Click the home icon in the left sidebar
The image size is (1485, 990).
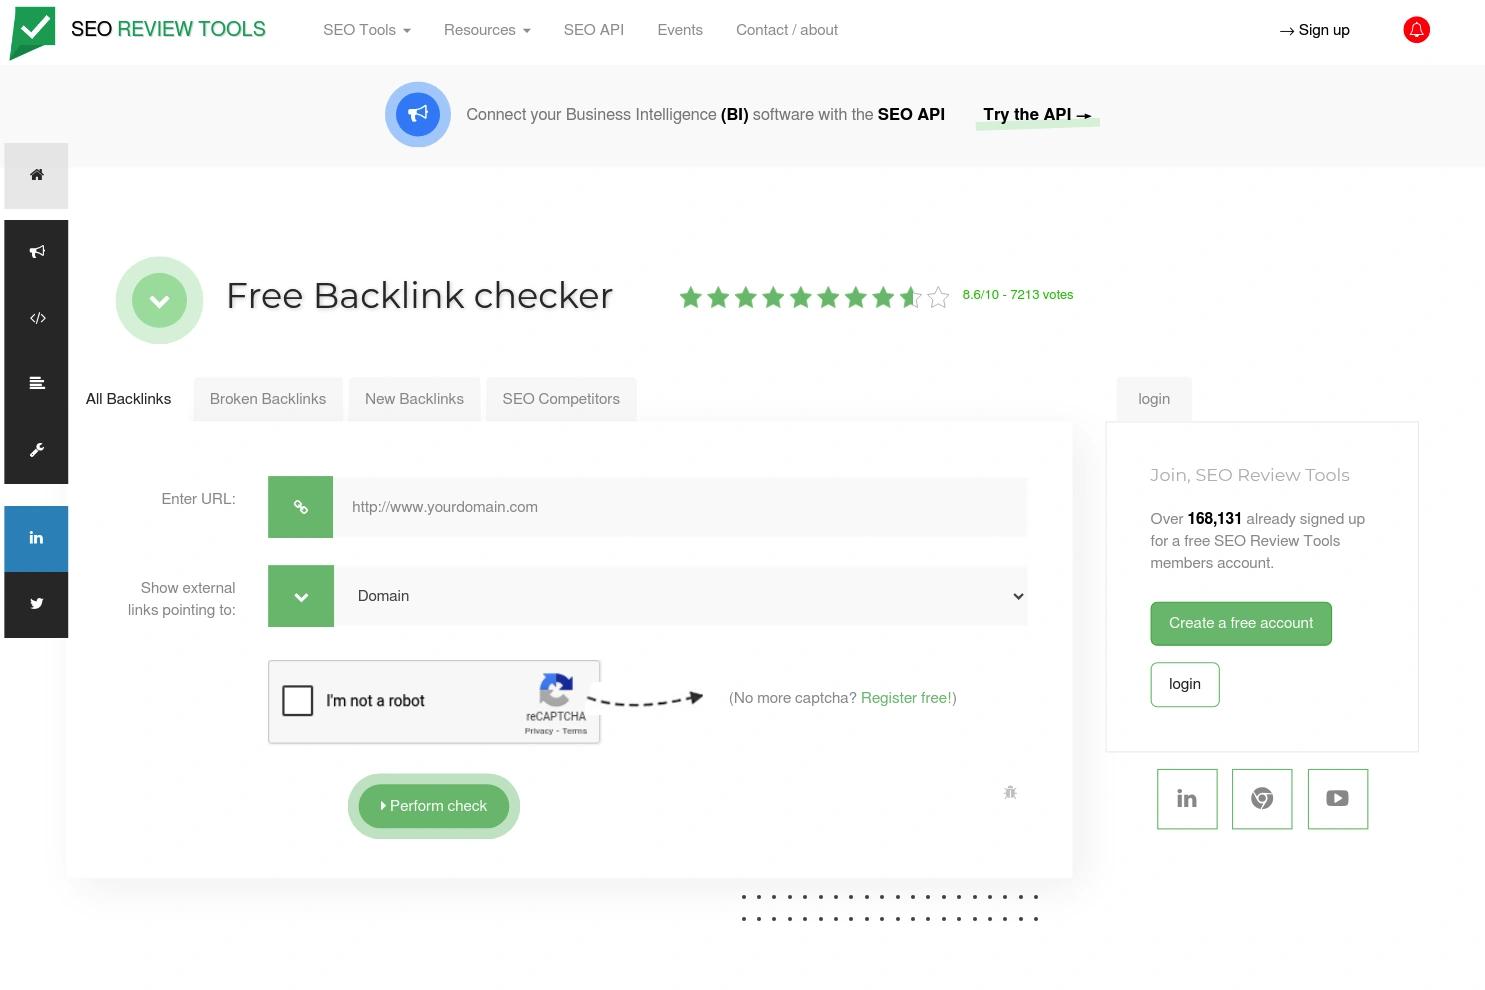click(36, 175)
